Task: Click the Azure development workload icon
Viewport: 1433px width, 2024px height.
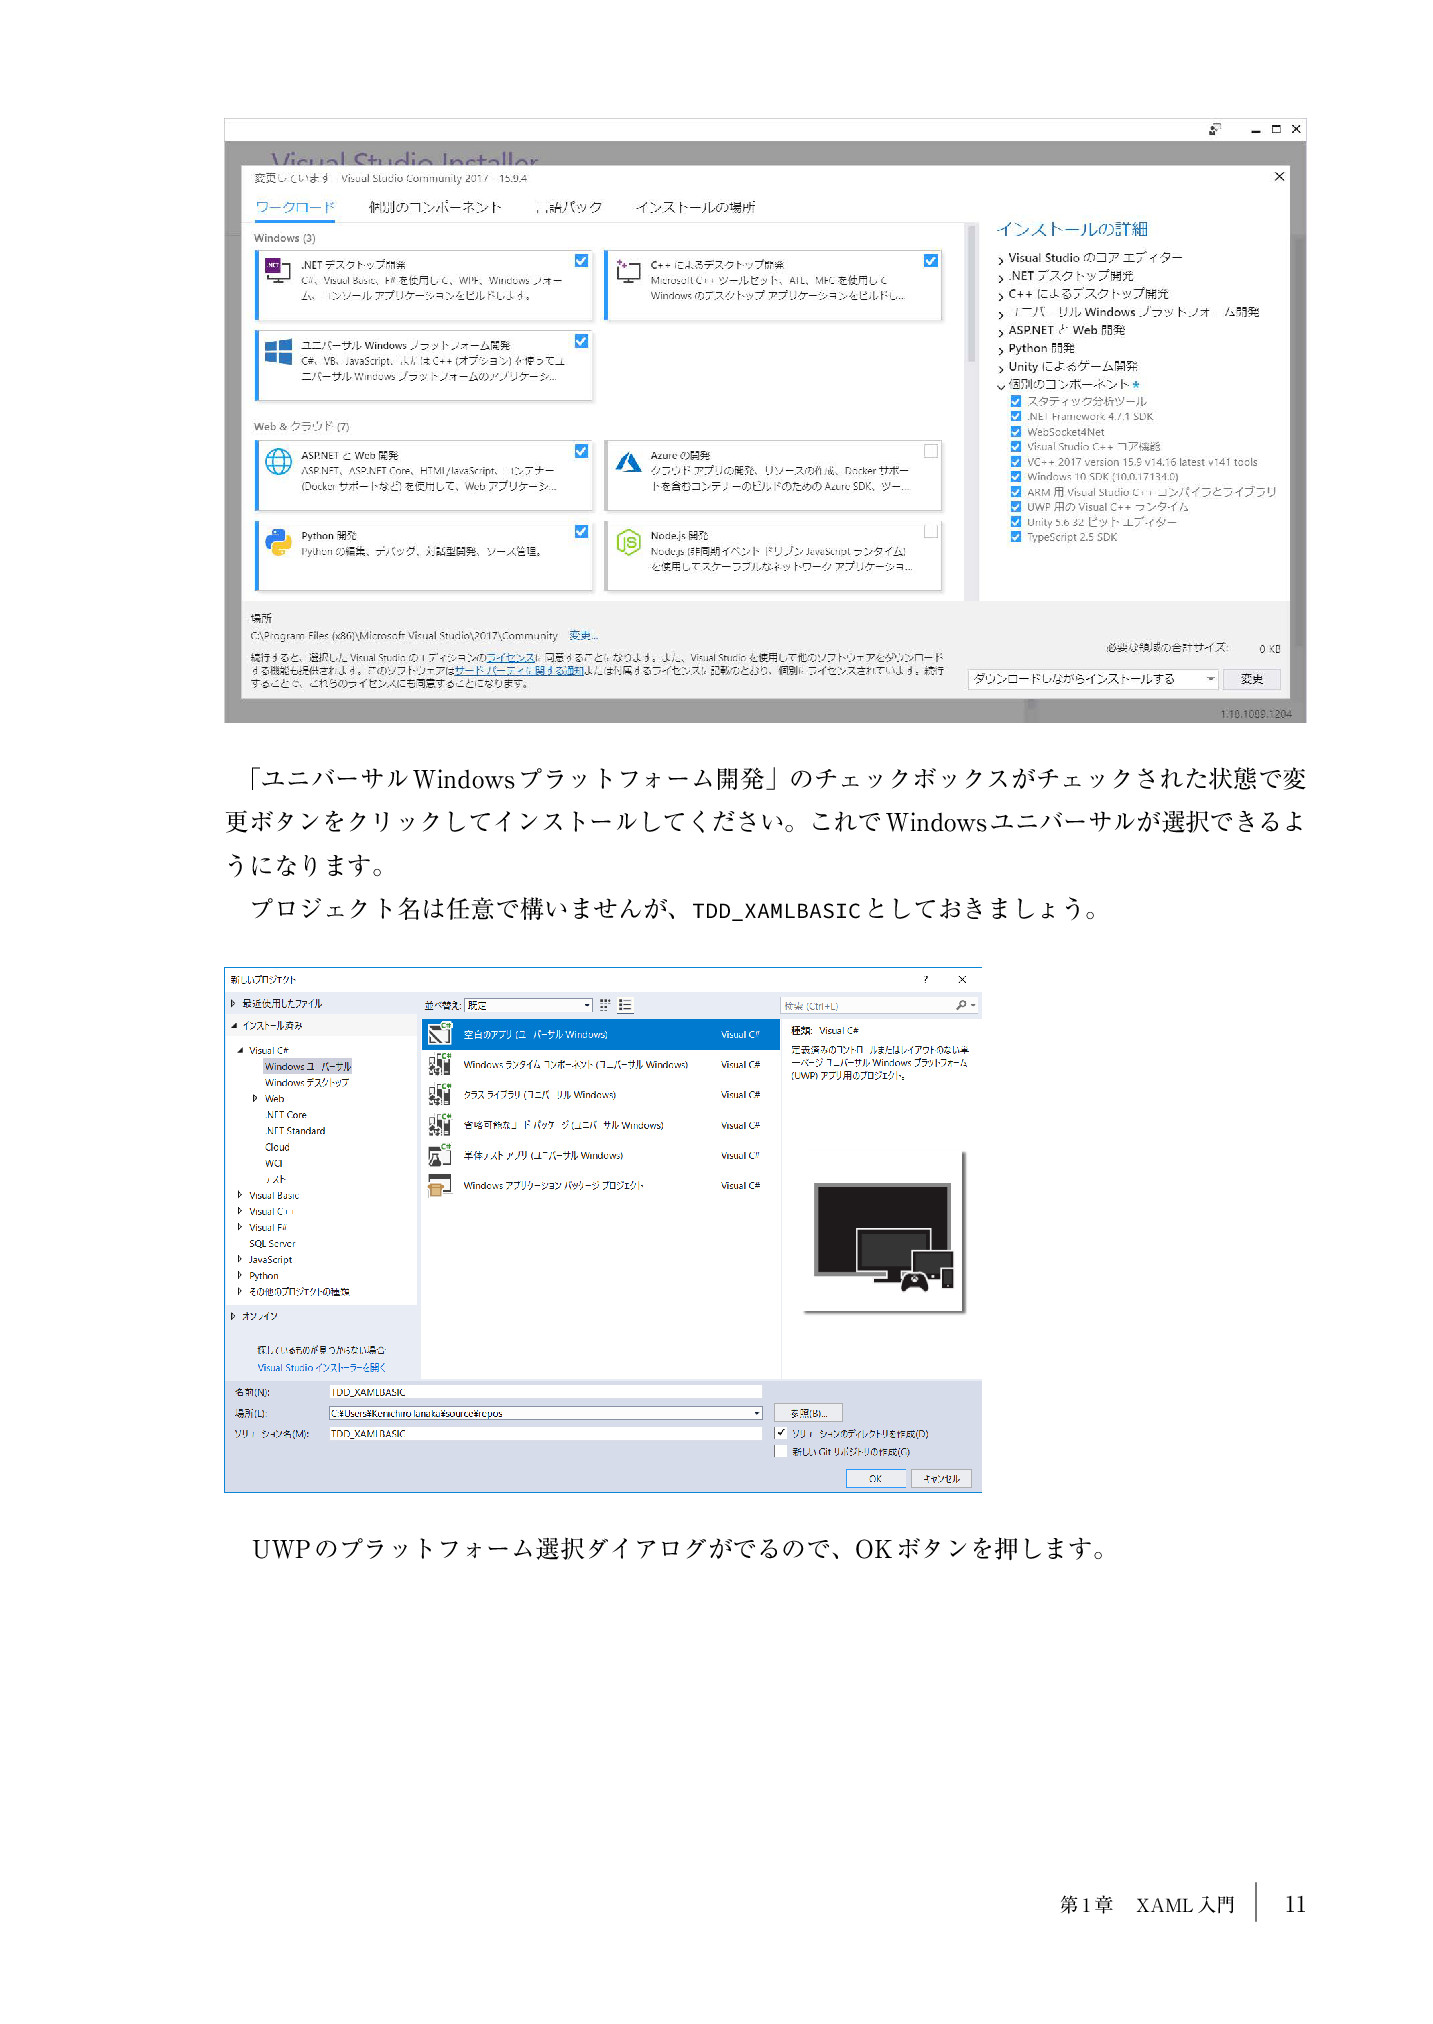Action: [x=628, y=461]
